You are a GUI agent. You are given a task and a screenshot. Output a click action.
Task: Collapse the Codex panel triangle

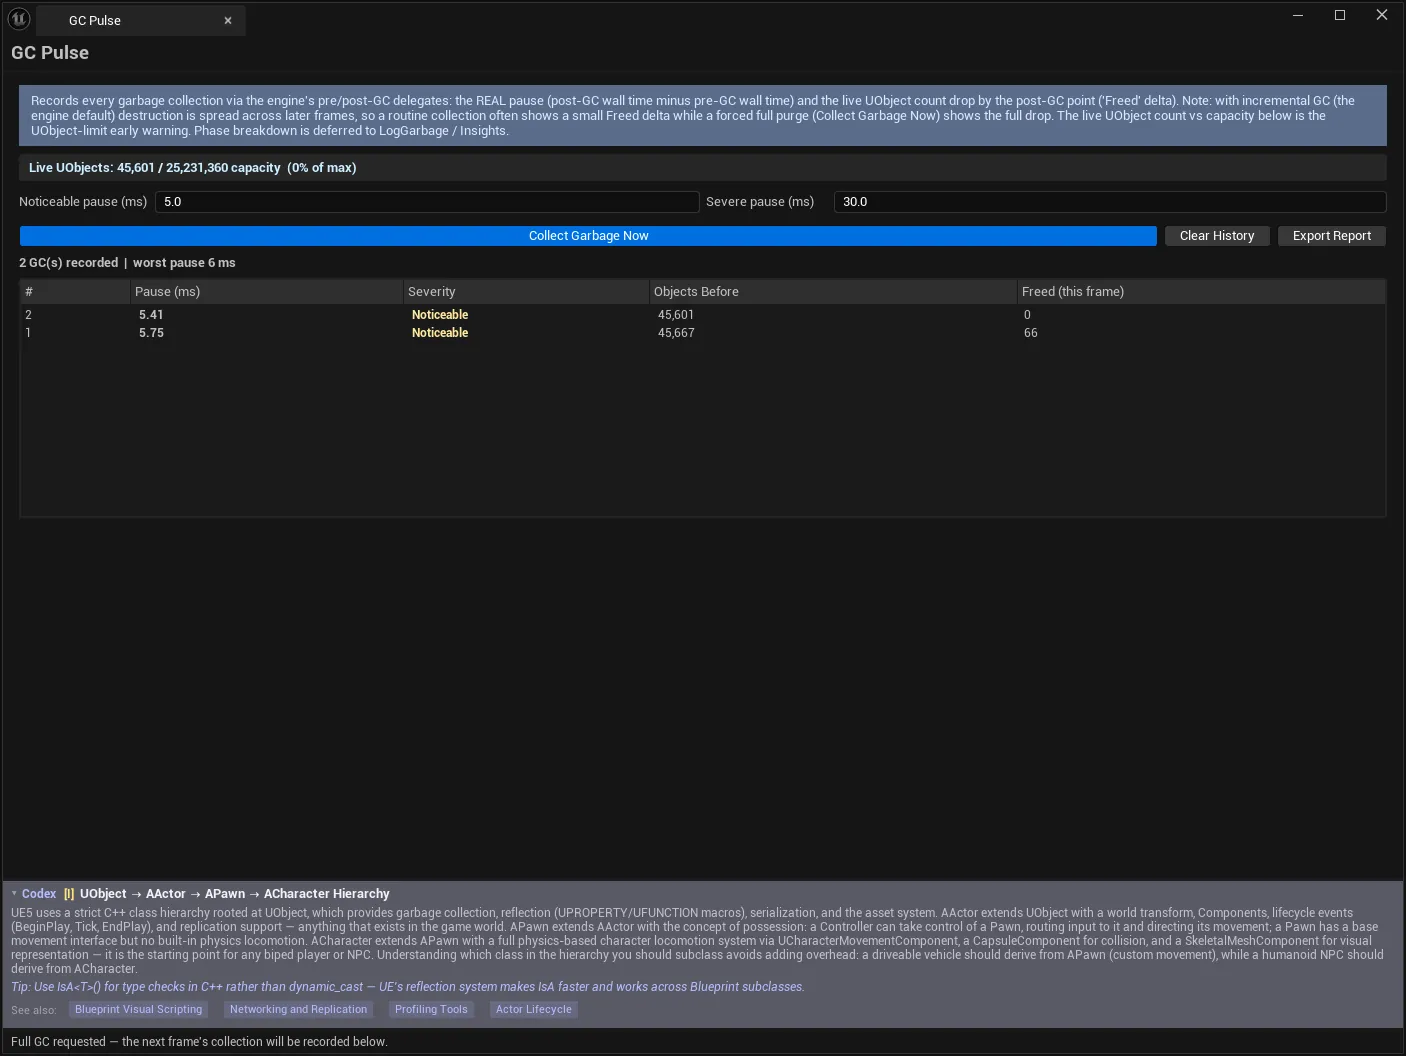tap(14, 894)
